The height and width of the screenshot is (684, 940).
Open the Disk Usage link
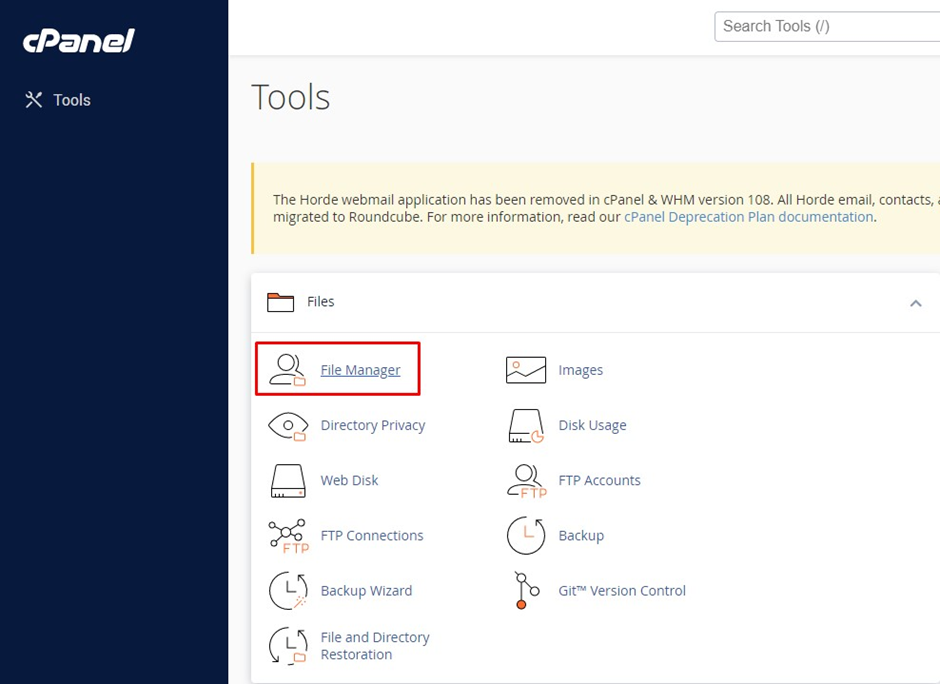coord(592,425)
